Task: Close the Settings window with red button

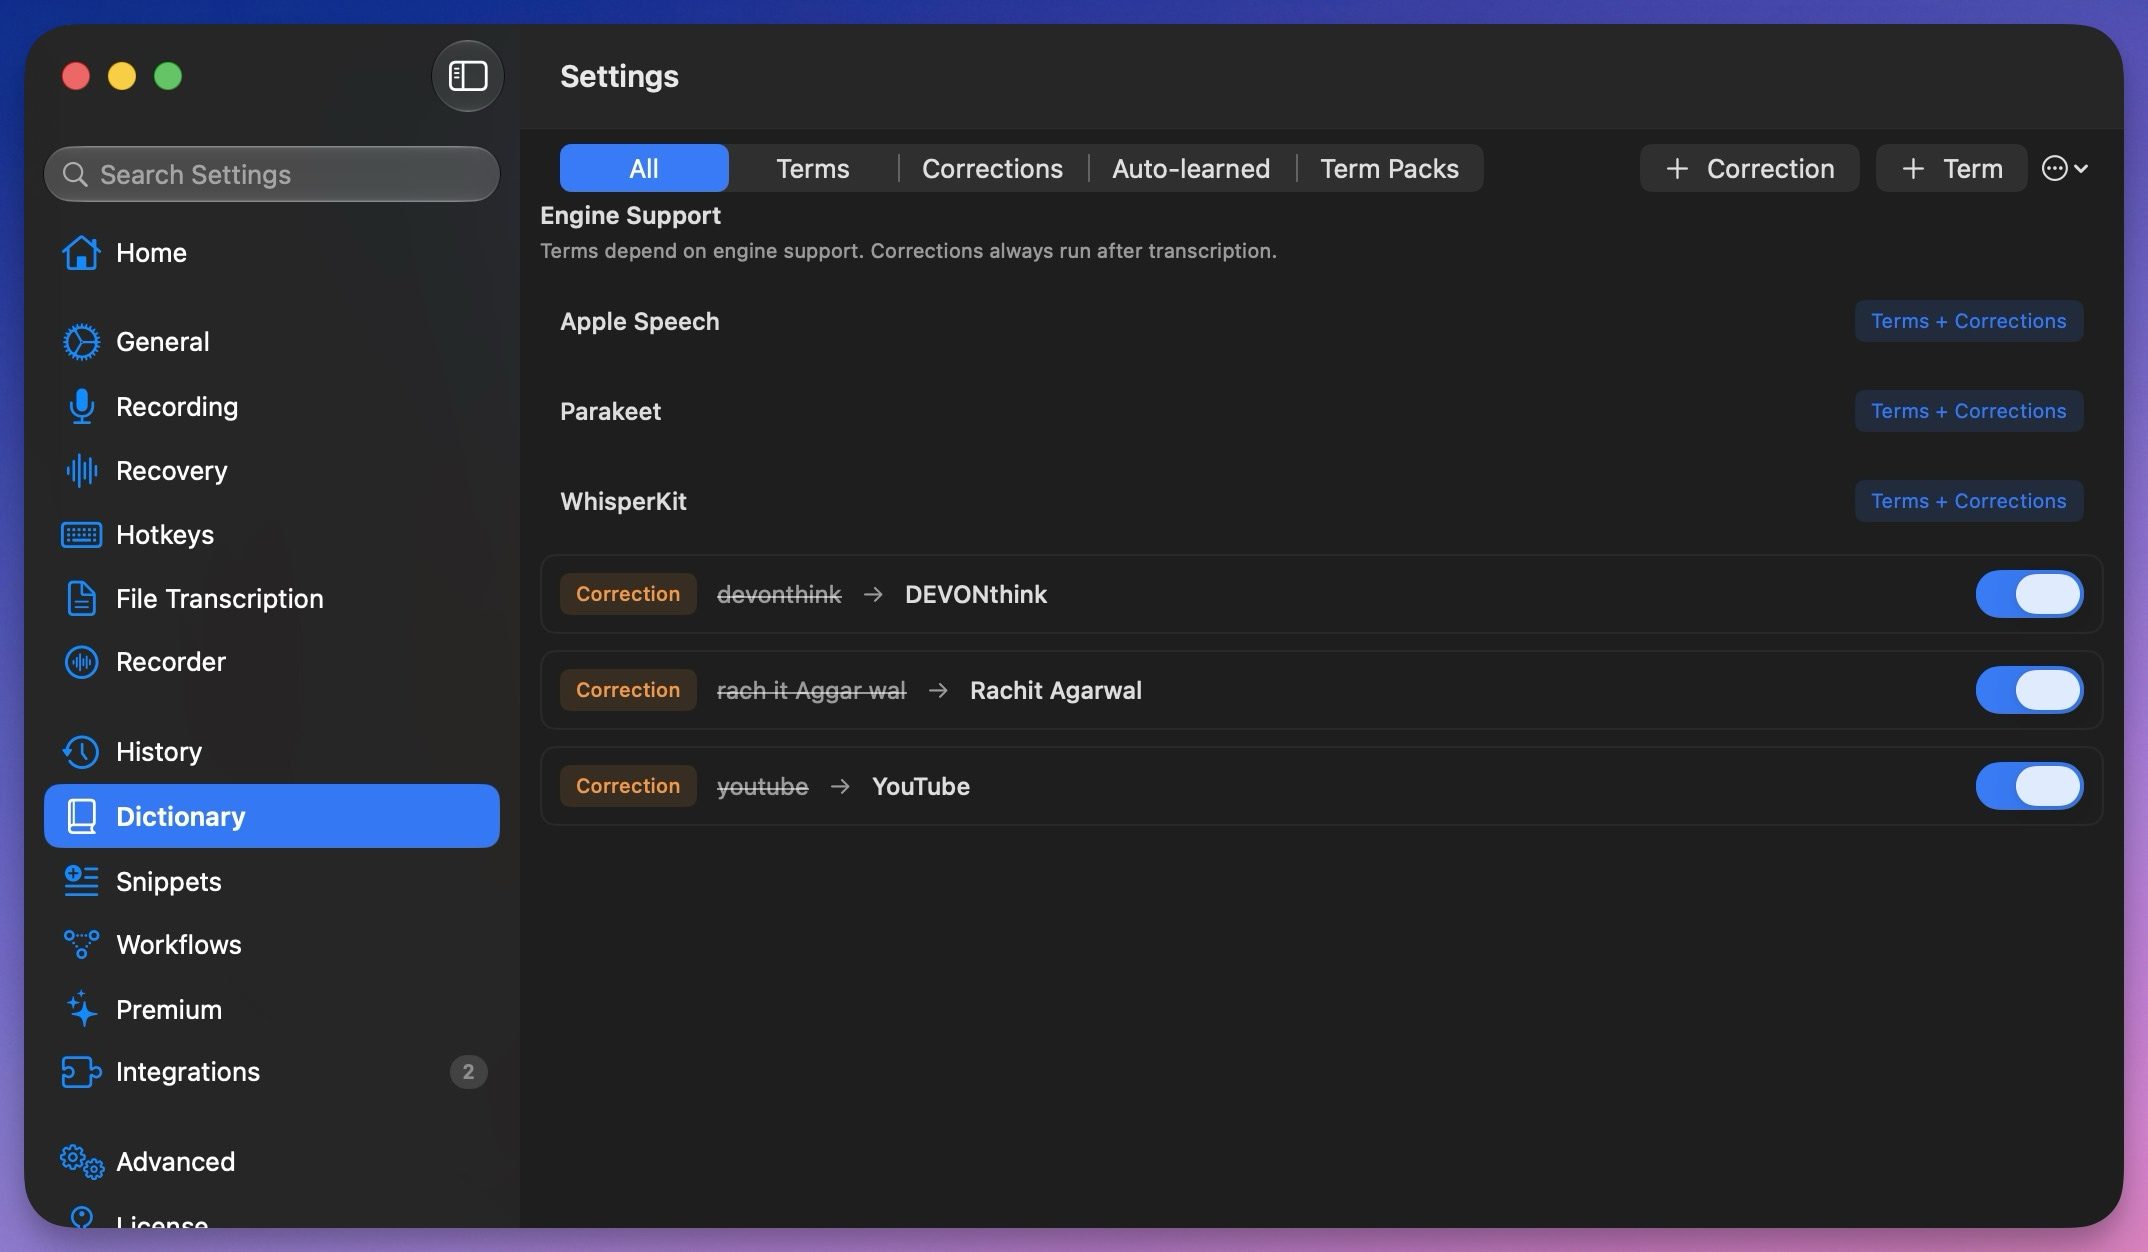Action: click(76, 76)
